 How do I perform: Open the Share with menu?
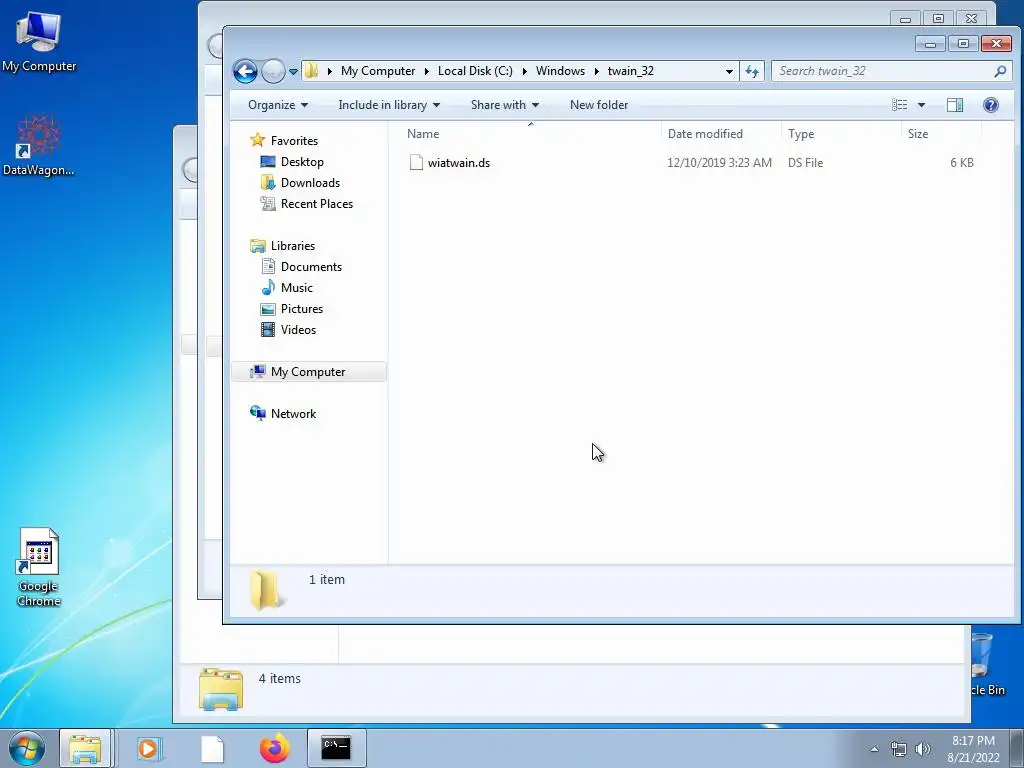coord(504,105)
